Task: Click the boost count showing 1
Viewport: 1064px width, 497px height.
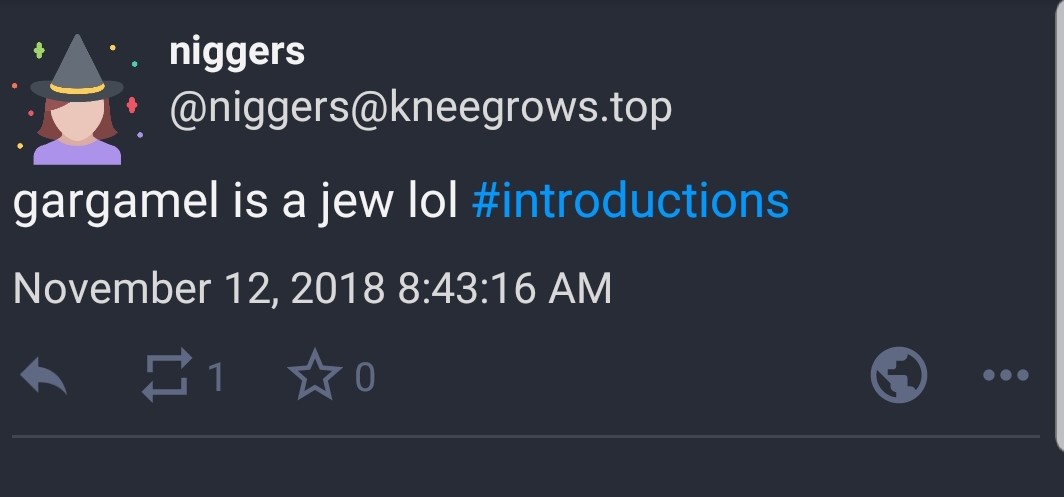Action: click(x=216, y=377)
